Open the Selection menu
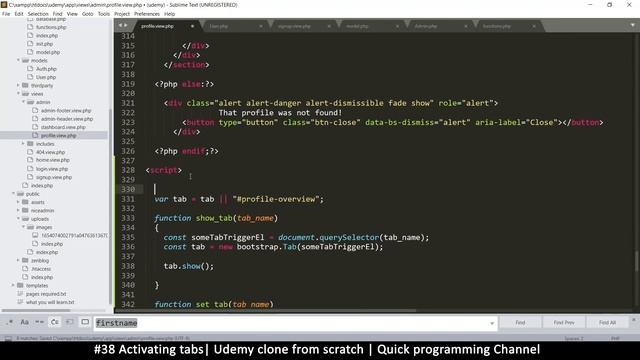 pos(38,14)
